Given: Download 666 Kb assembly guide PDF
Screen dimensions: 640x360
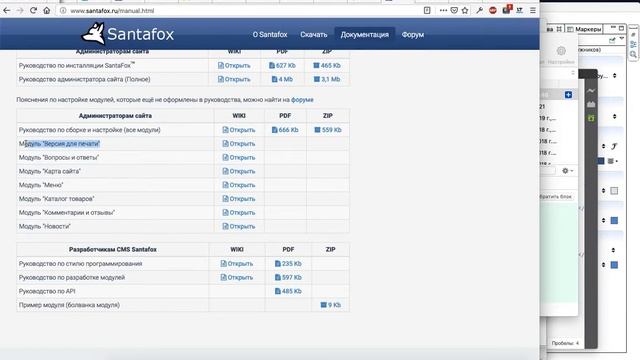Looking at the screenshot, I should pos(285,130).
